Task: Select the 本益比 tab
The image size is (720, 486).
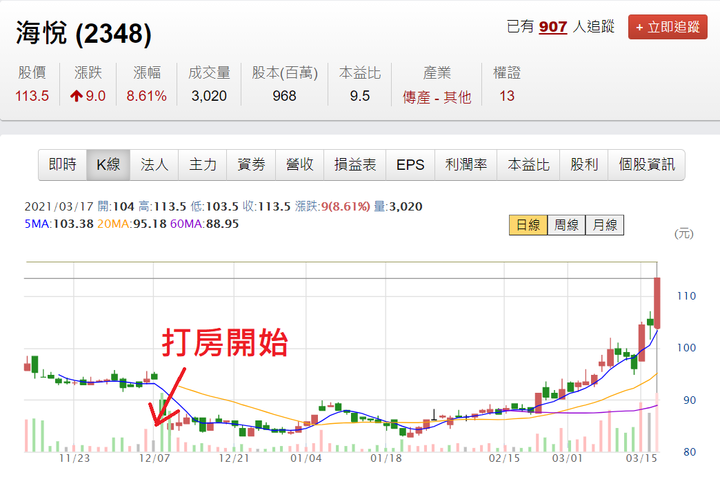Action: click(x=528, y=164)
